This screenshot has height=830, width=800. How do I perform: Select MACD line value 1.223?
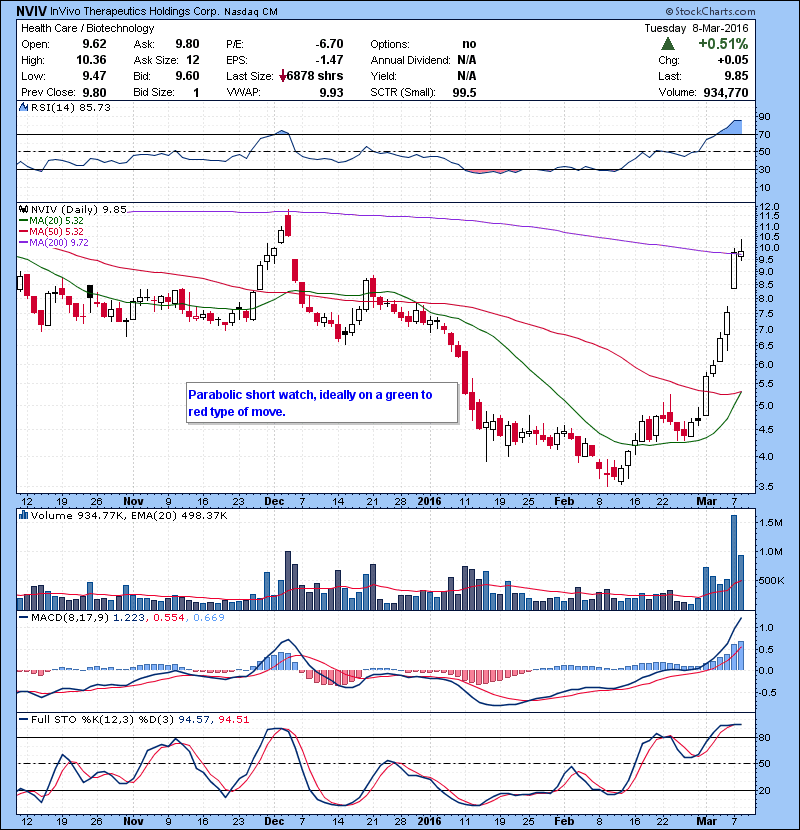pyautogui.click(x=129, y=617)
